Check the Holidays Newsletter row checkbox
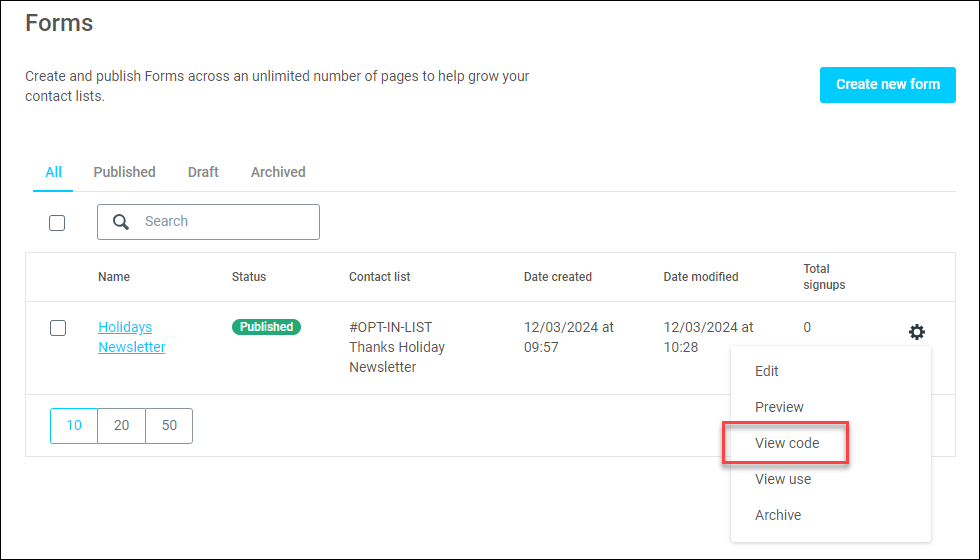Screen dimensions: 980x560 click(x=58, y=328)
